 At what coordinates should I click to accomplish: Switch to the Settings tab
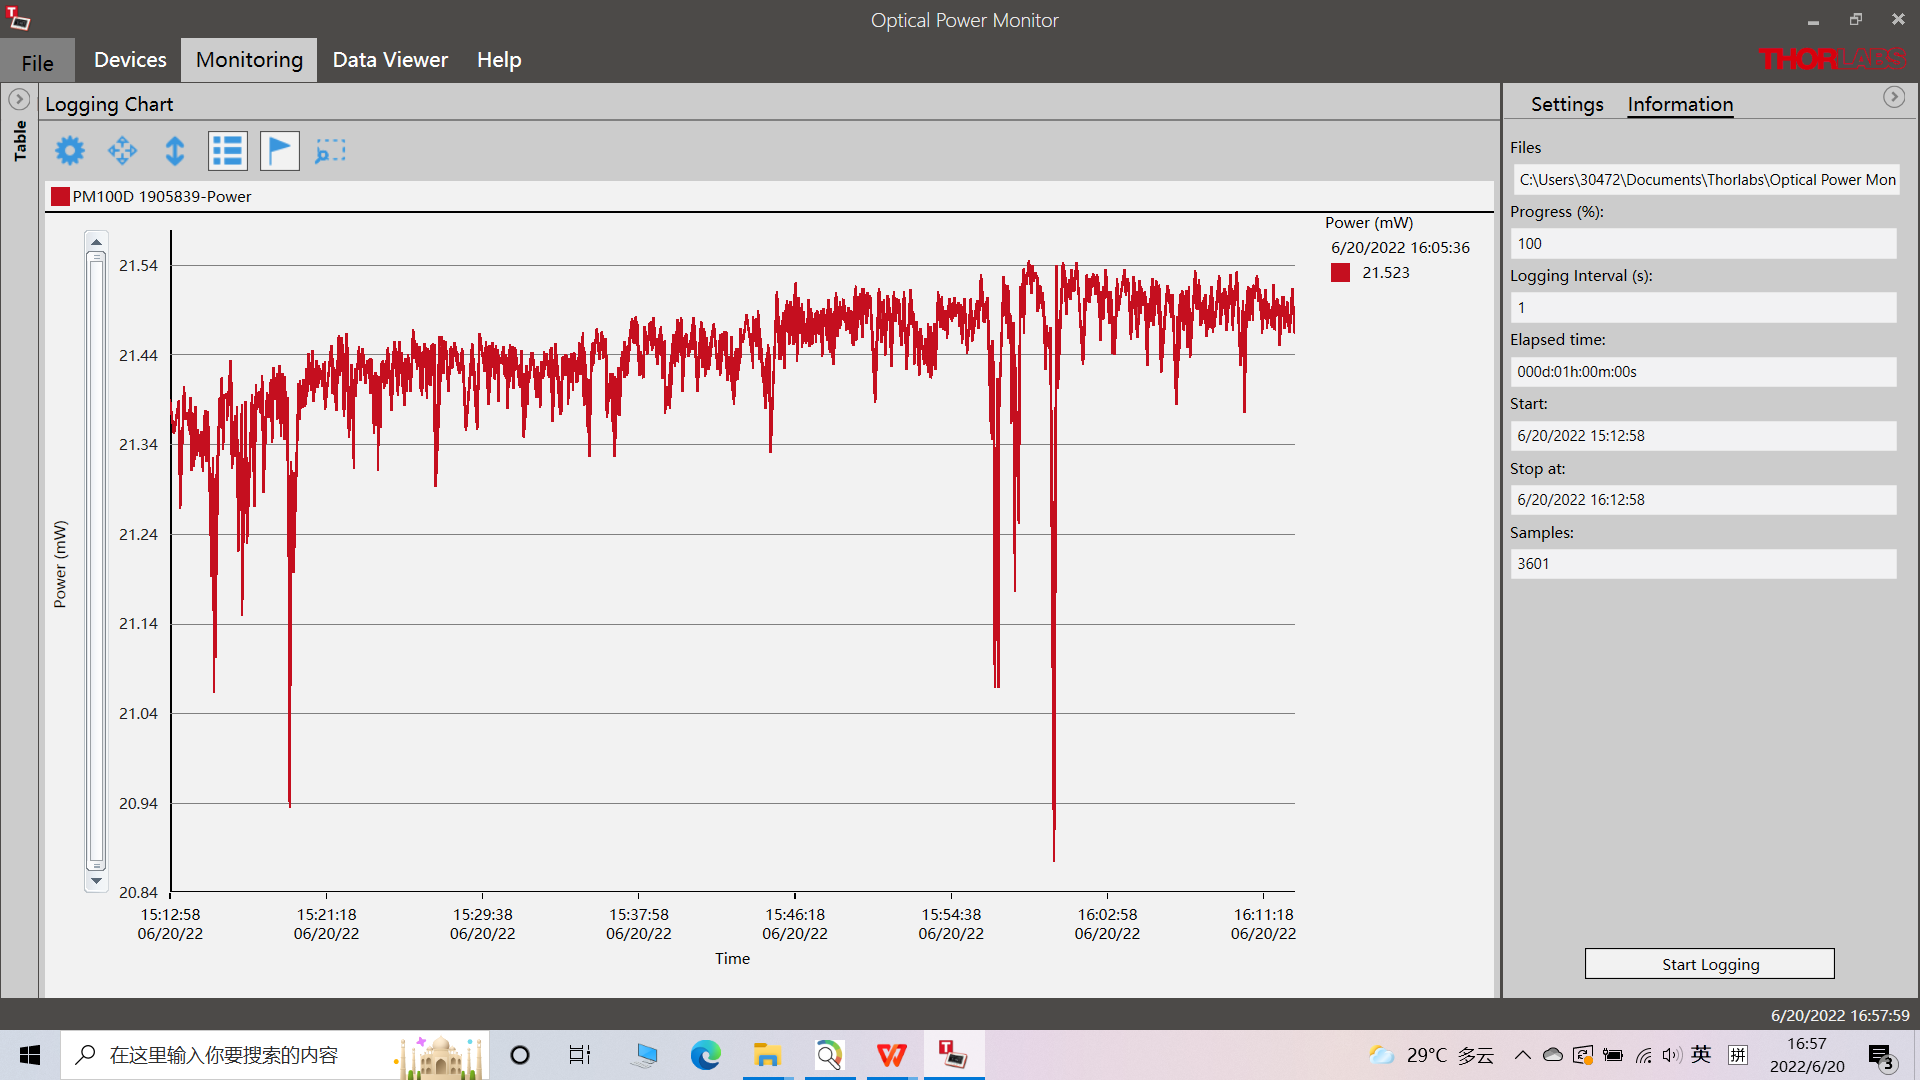pos(1566,104)
